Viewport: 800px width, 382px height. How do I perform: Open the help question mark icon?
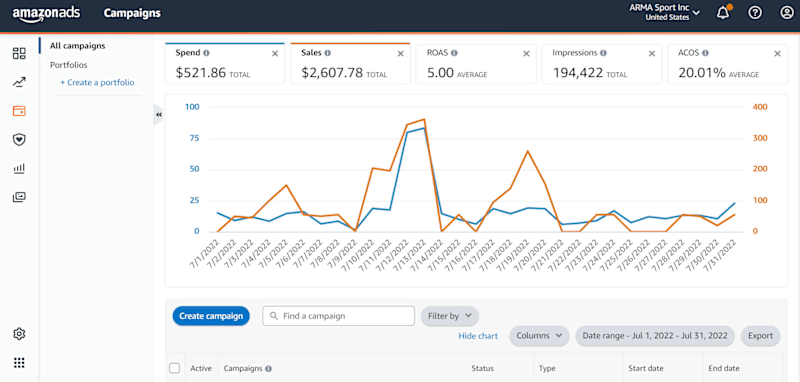click(x=755, y=13)
